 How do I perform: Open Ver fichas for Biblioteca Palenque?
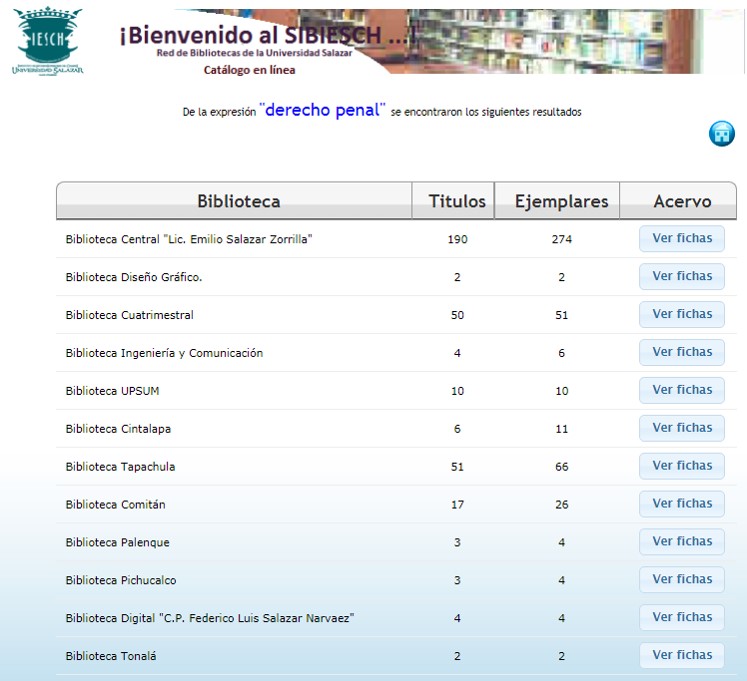tap(681, 542)
